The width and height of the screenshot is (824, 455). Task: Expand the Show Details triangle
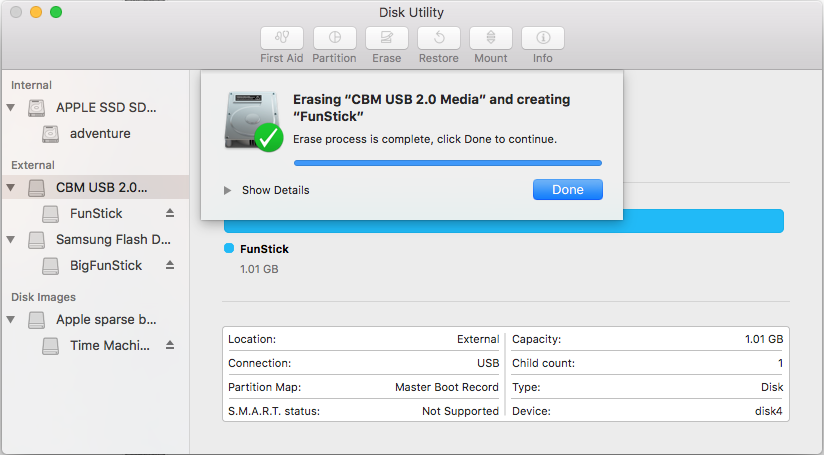click(x=228, y=190)
